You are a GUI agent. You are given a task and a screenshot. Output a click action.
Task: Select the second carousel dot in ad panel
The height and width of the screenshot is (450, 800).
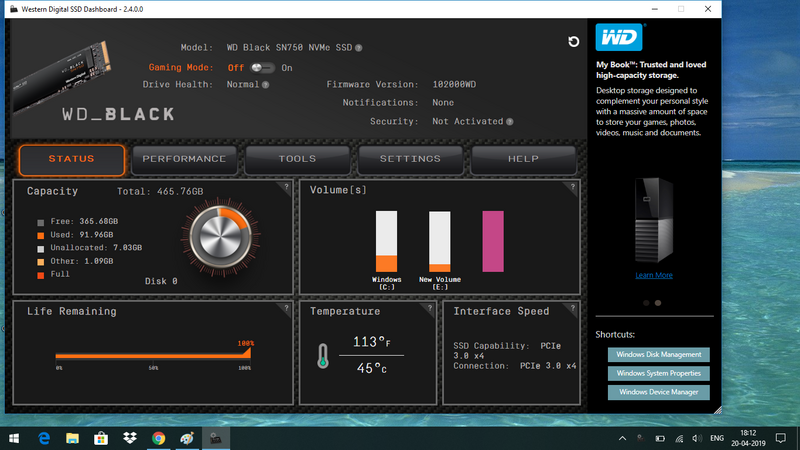(658, 303)
